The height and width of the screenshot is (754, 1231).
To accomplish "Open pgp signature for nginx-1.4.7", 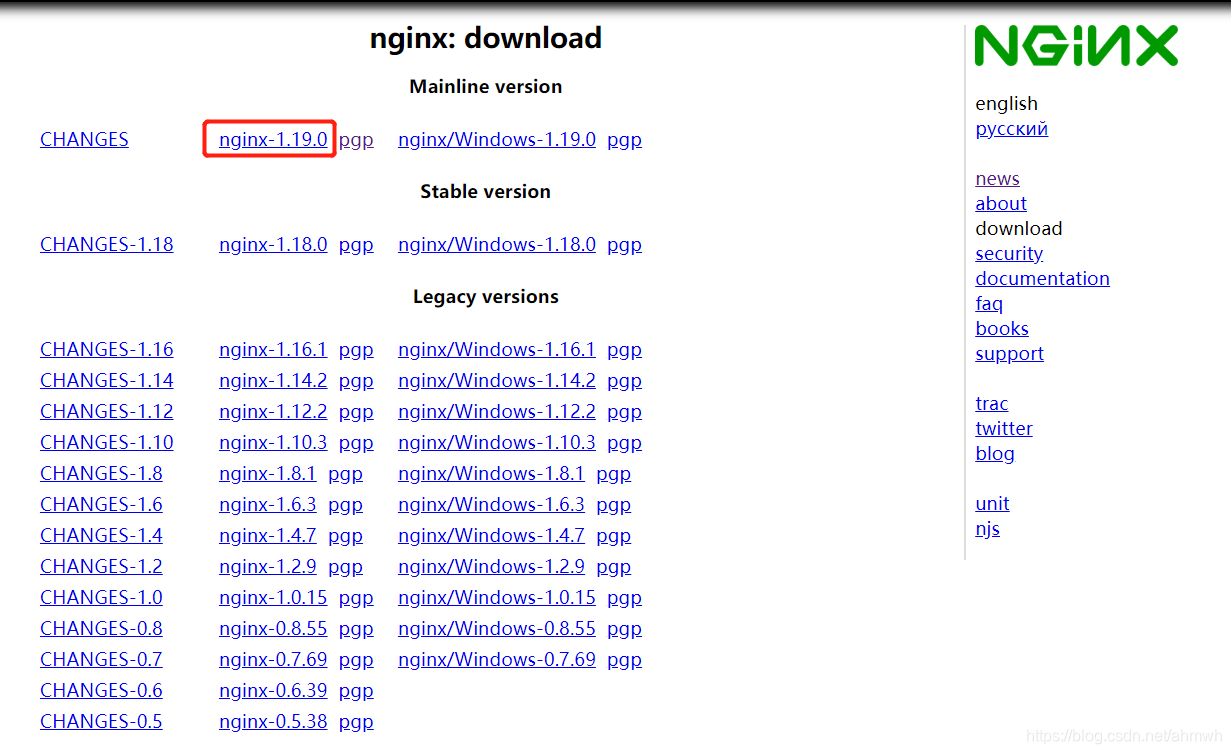I will point(345,536).
